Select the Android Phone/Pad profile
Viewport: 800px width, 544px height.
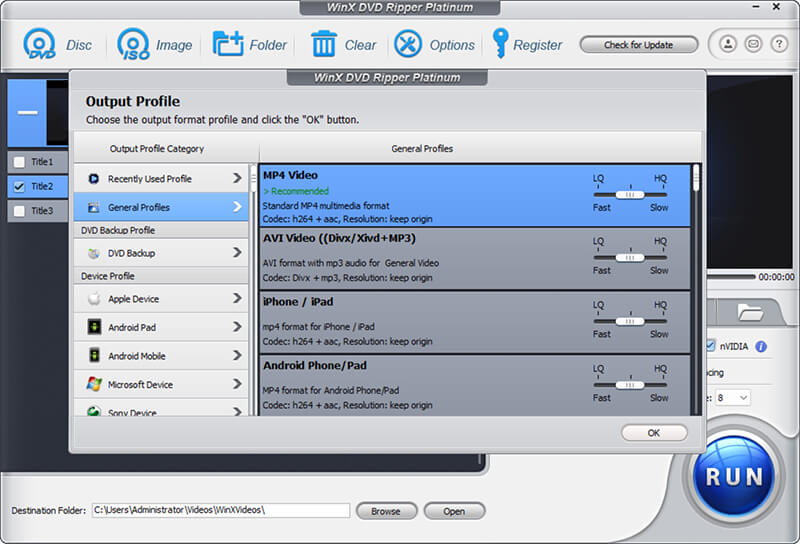[x=475, y=386]
